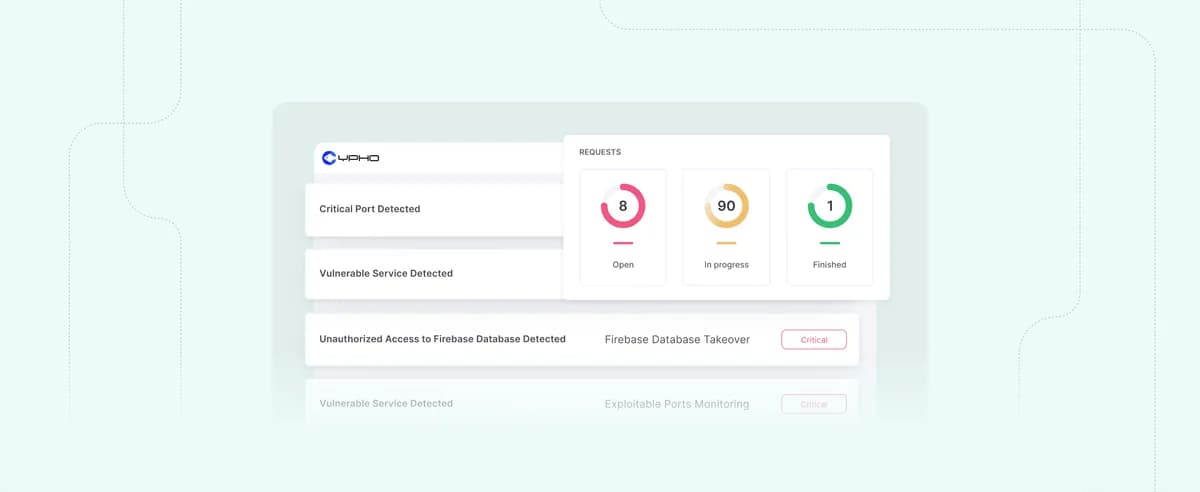Select the green bar under the Finished donut
The image size is (1200, 492).
coord(829,243)
